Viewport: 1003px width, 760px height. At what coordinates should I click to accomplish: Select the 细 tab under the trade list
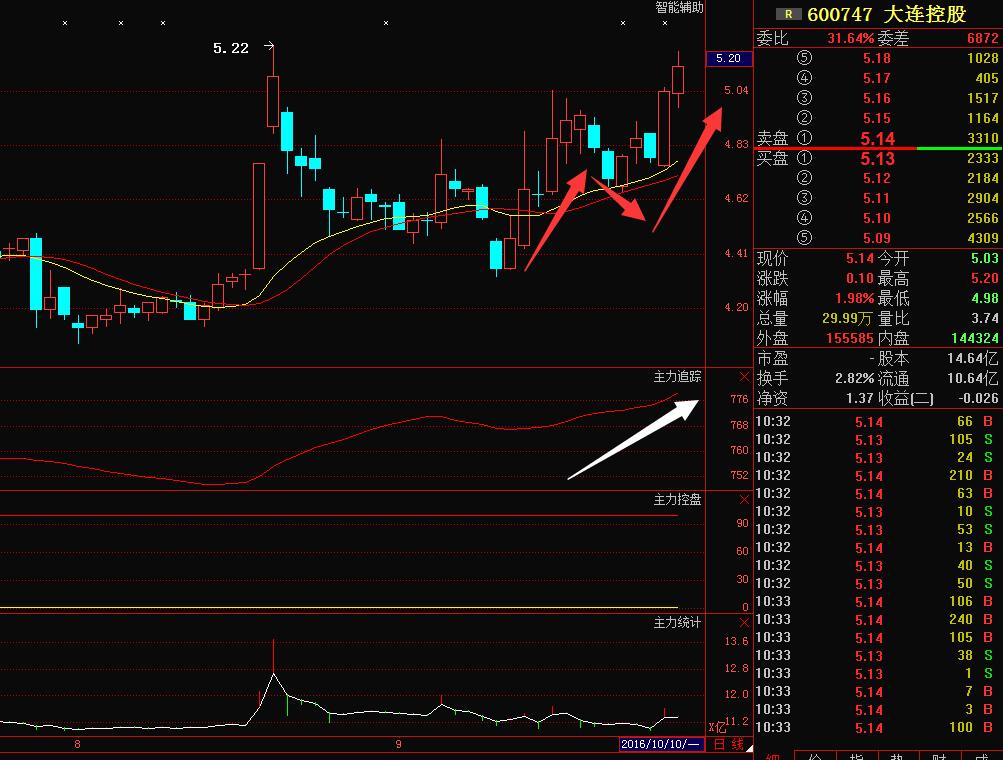click(x=773, y=756)
